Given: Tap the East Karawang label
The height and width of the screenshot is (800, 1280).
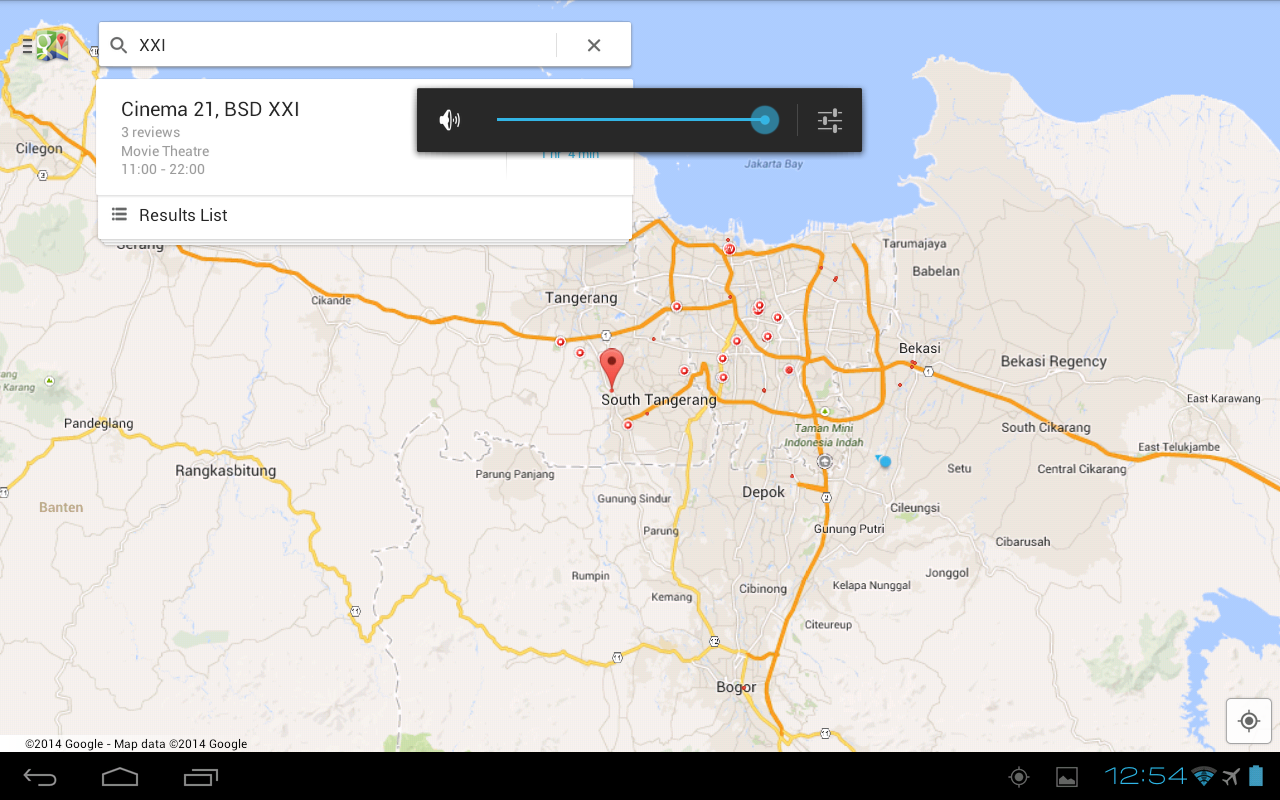Looking at the screenshot, I should pos(1223,399).
